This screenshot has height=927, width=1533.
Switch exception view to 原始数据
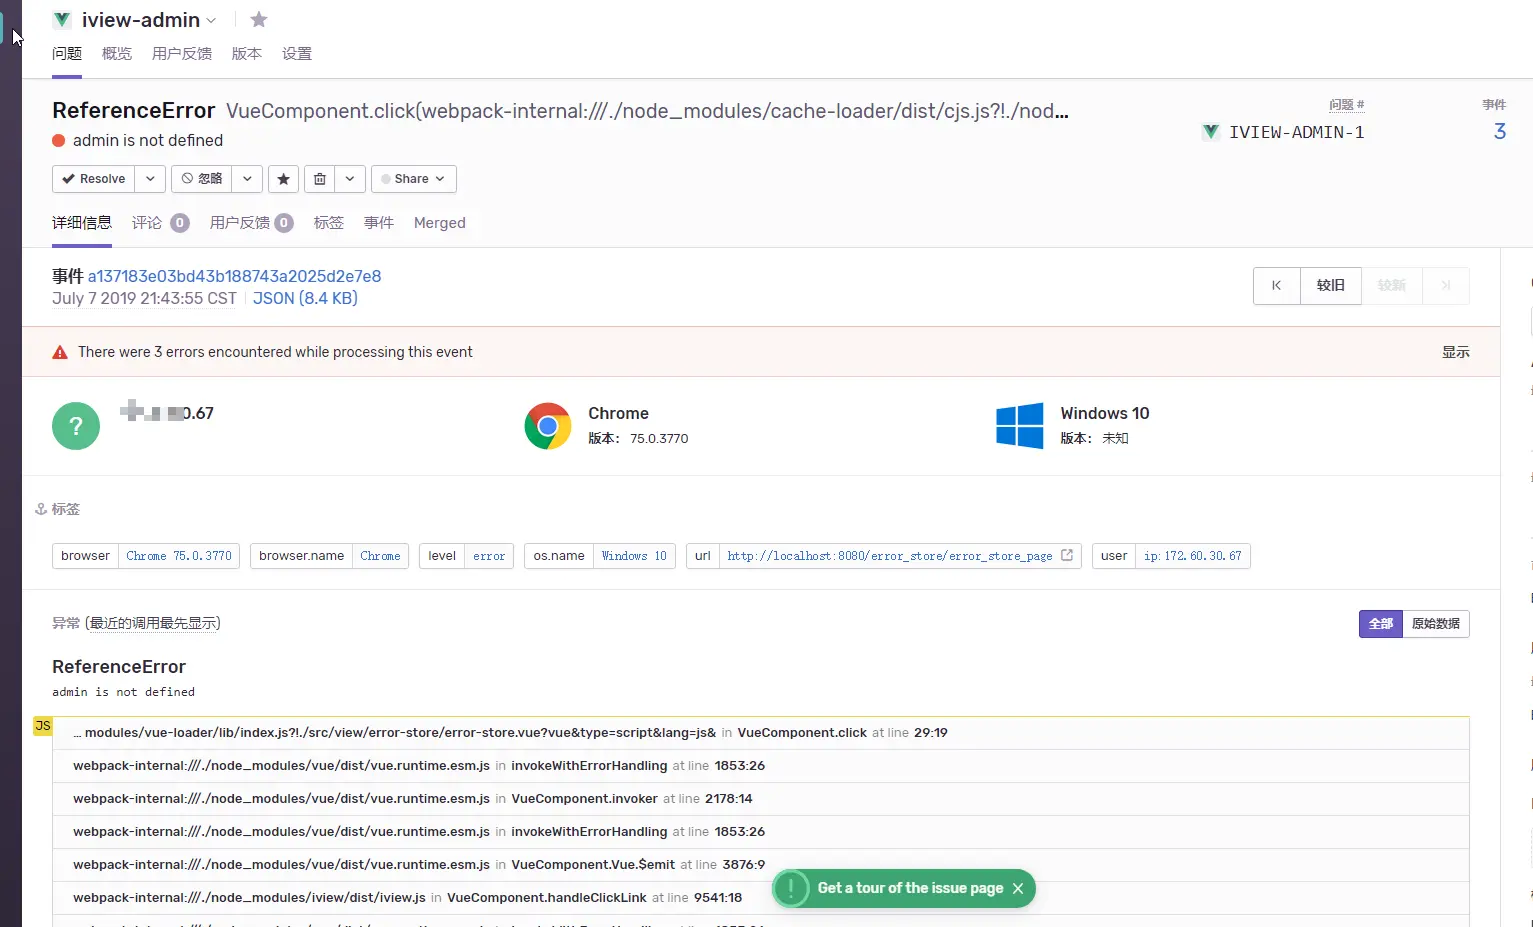click(x=1436, y=624)
